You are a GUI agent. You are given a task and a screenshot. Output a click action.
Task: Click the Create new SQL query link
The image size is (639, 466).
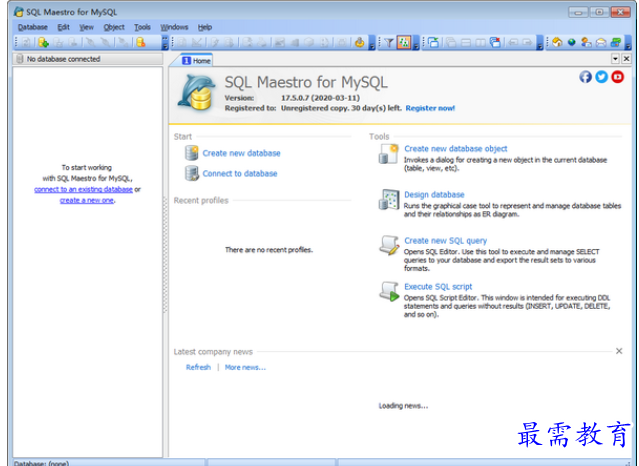pos(445,241)
